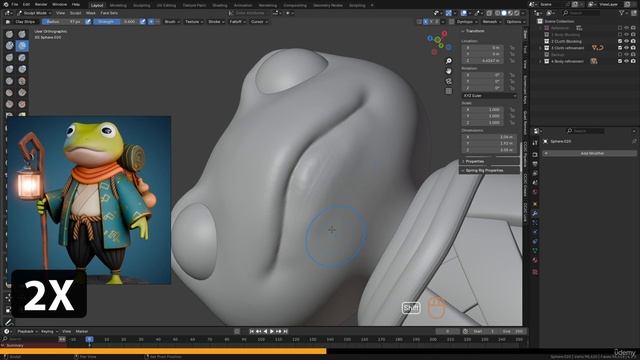
Task: Enable rendered viewport shading mode
Action: click(517, 13)
